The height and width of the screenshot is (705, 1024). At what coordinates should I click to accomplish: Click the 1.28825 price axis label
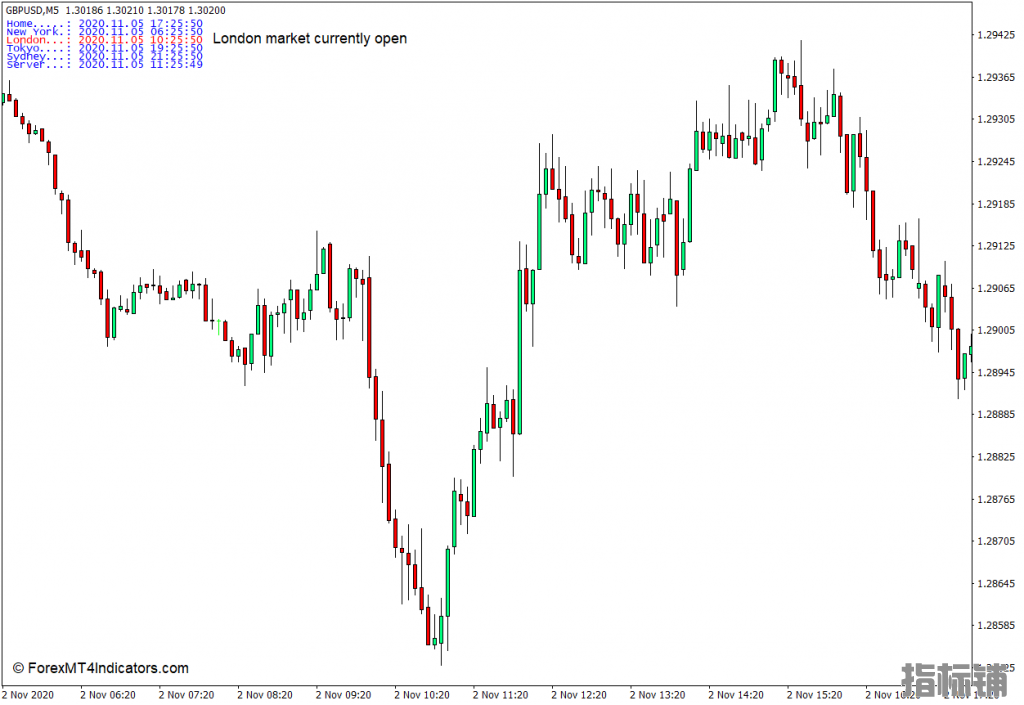point(996,457)
